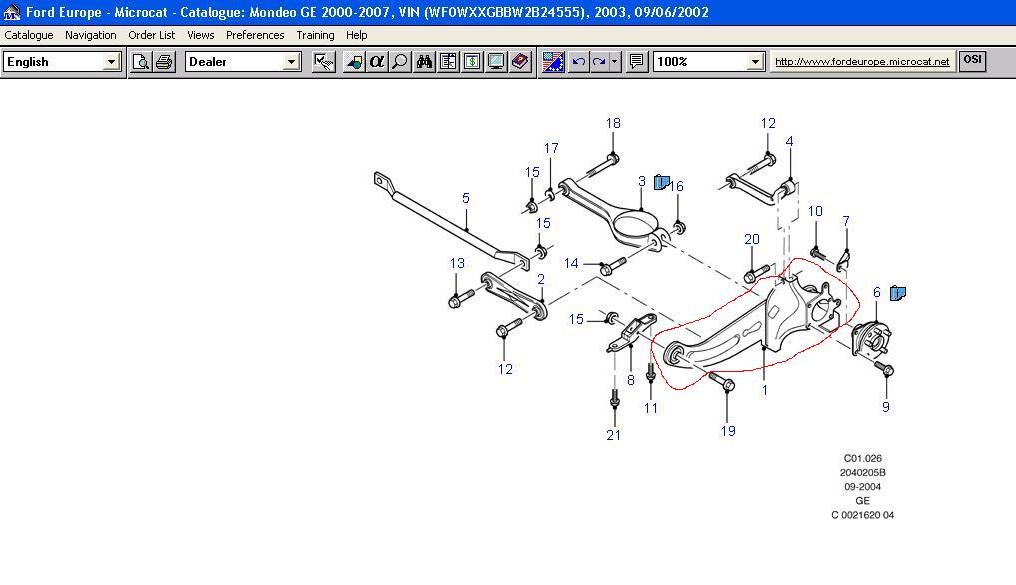Click the flag icon in toolbar
This screenshot has height=585, width=1016.
click(x=553, y=62)
